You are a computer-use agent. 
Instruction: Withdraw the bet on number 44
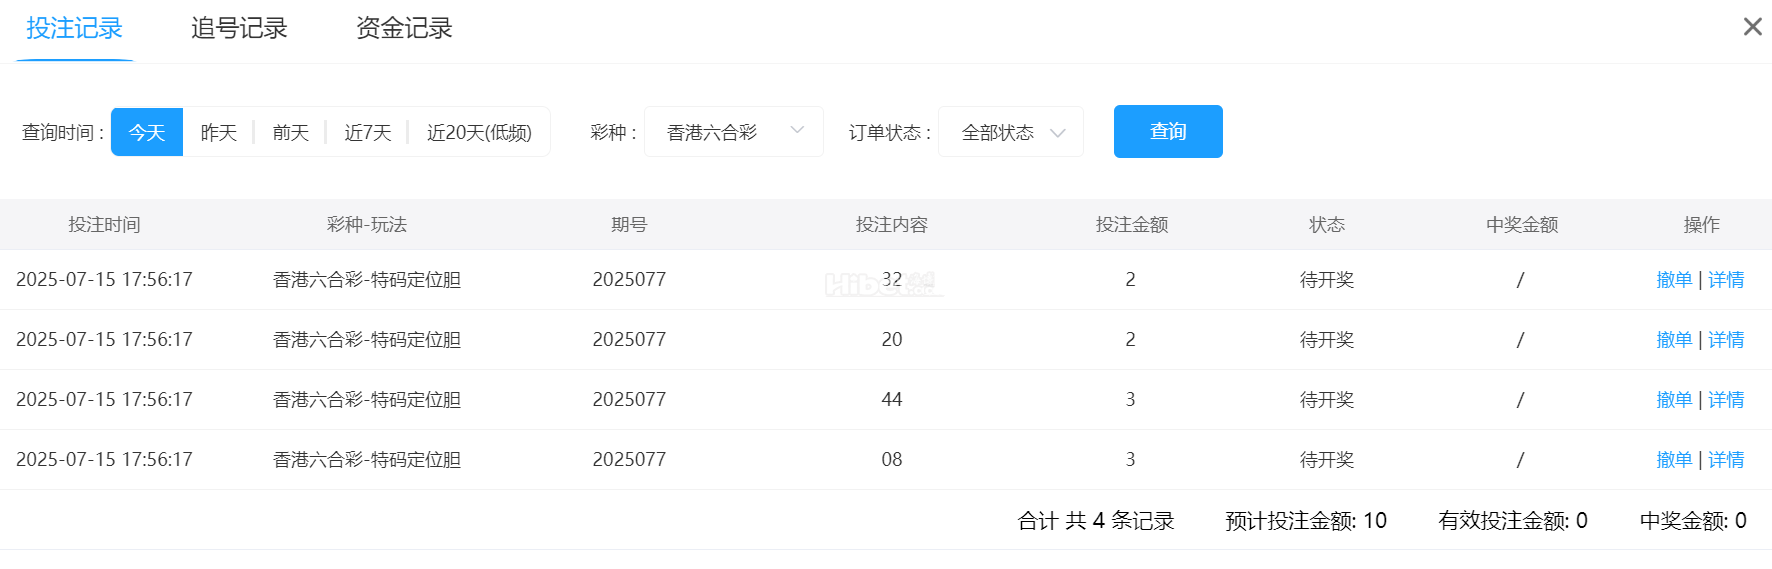1673,400
